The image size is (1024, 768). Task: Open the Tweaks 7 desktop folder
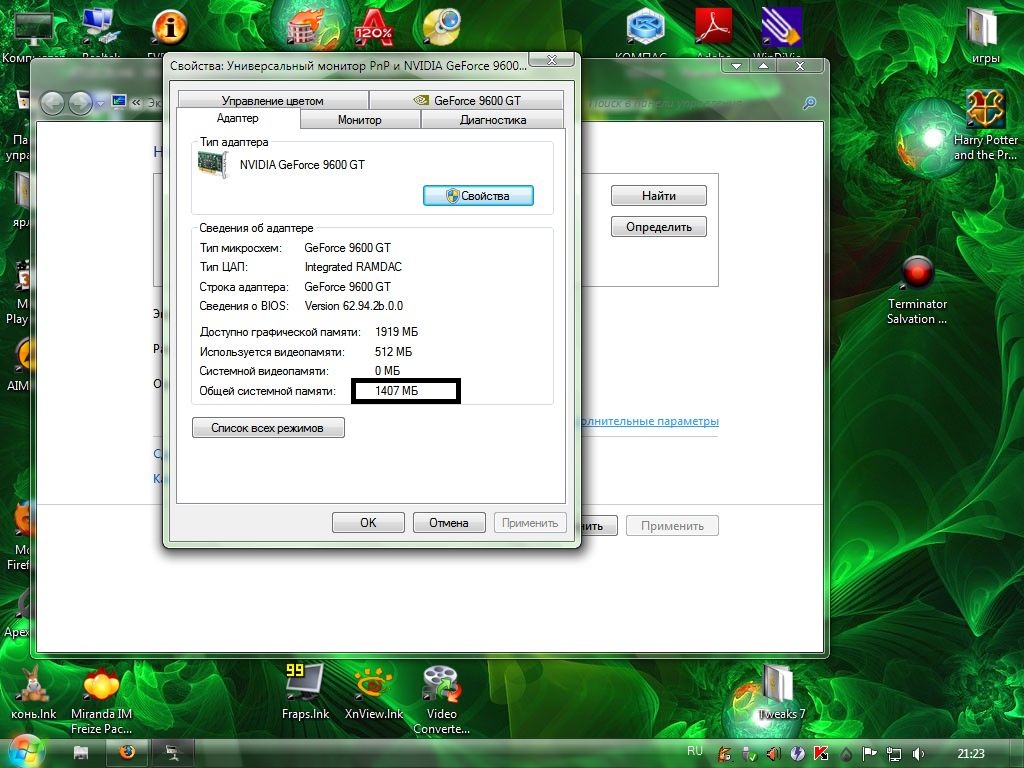778,685
